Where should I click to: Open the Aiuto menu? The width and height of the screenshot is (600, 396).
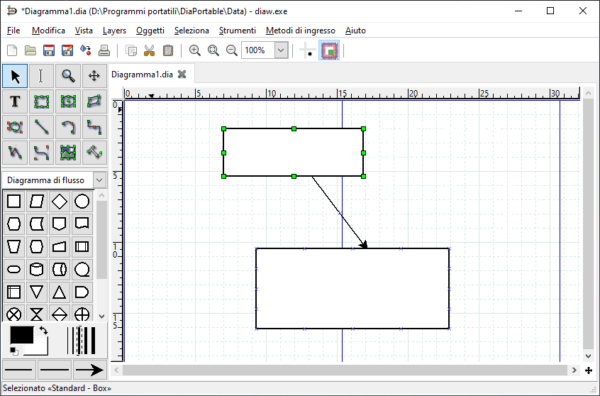355,31
